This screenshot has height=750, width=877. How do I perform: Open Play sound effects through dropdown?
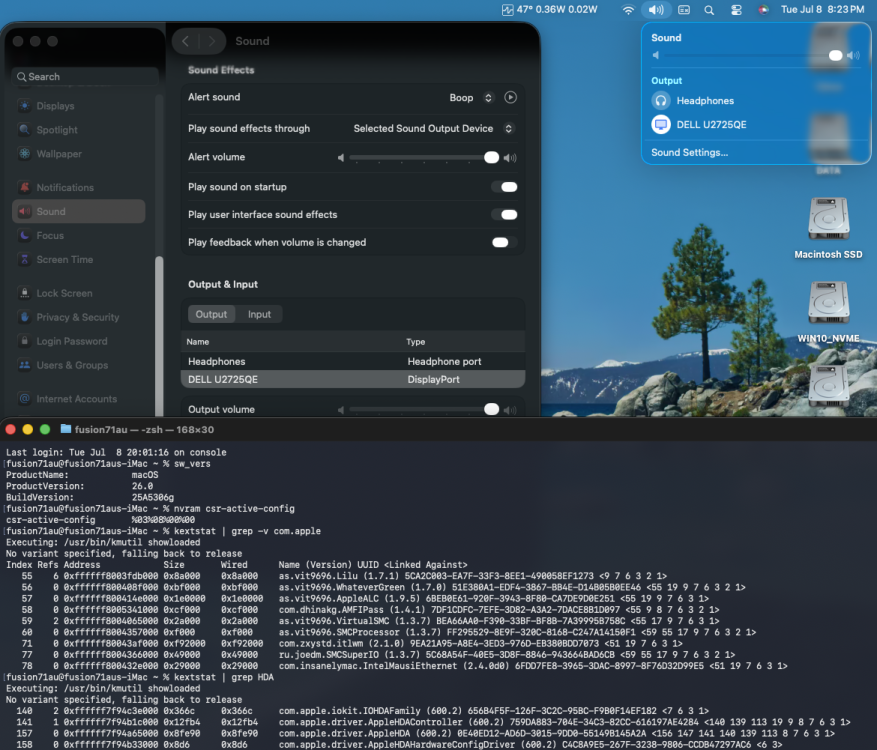(433, 129)
